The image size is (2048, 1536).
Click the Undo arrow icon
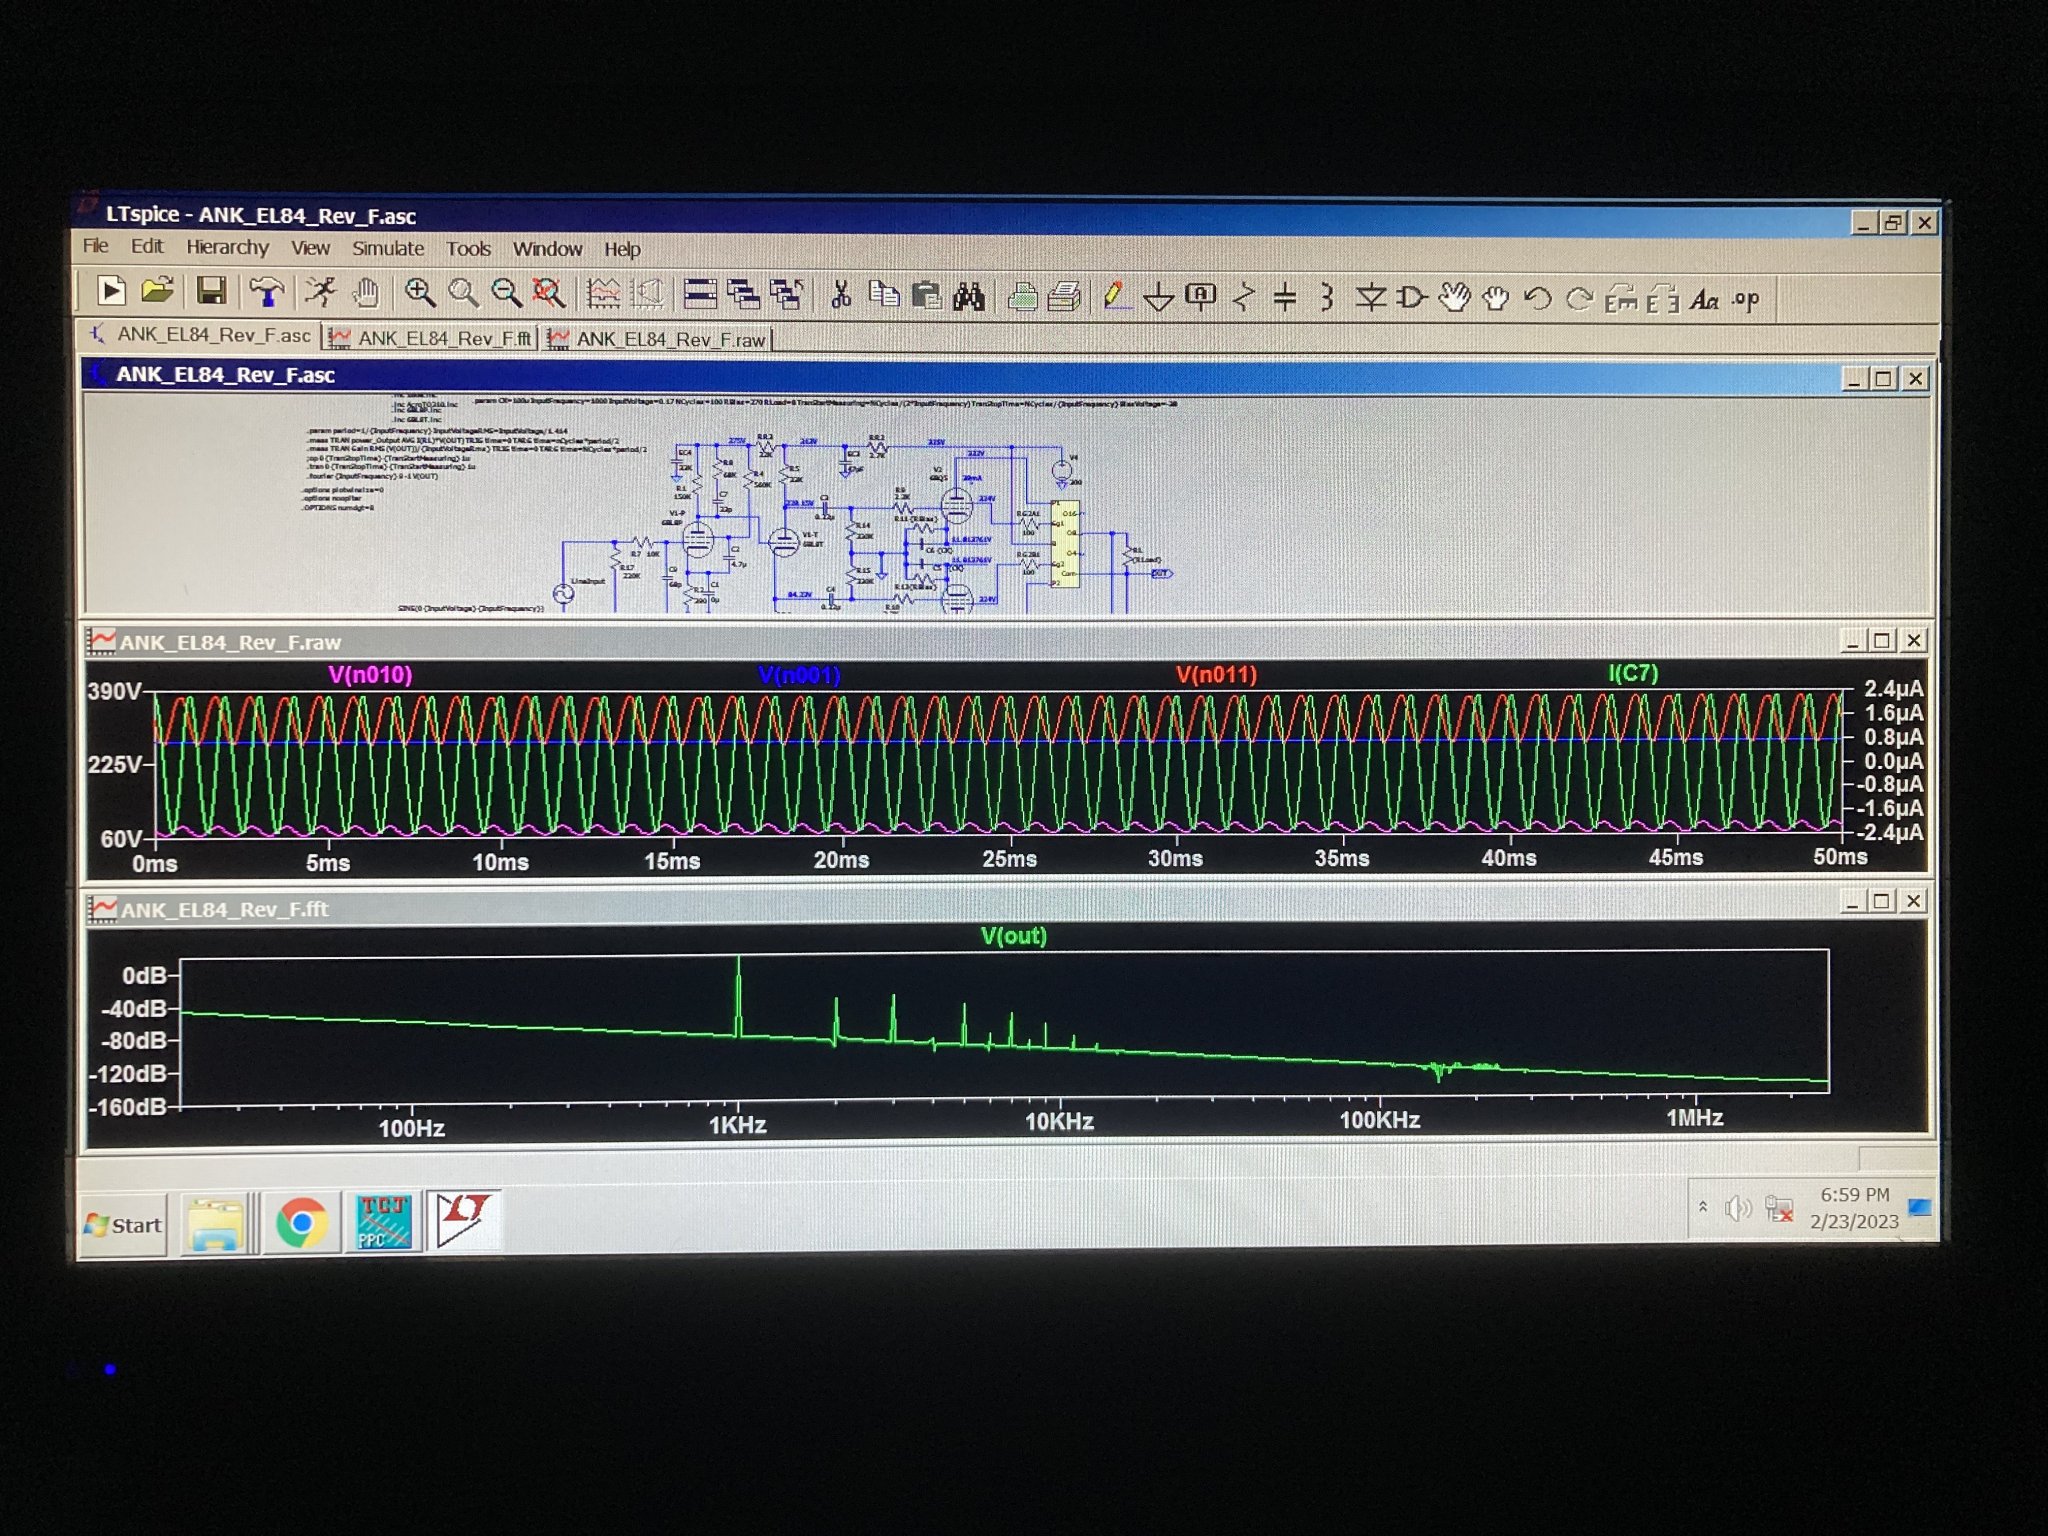1537,298
